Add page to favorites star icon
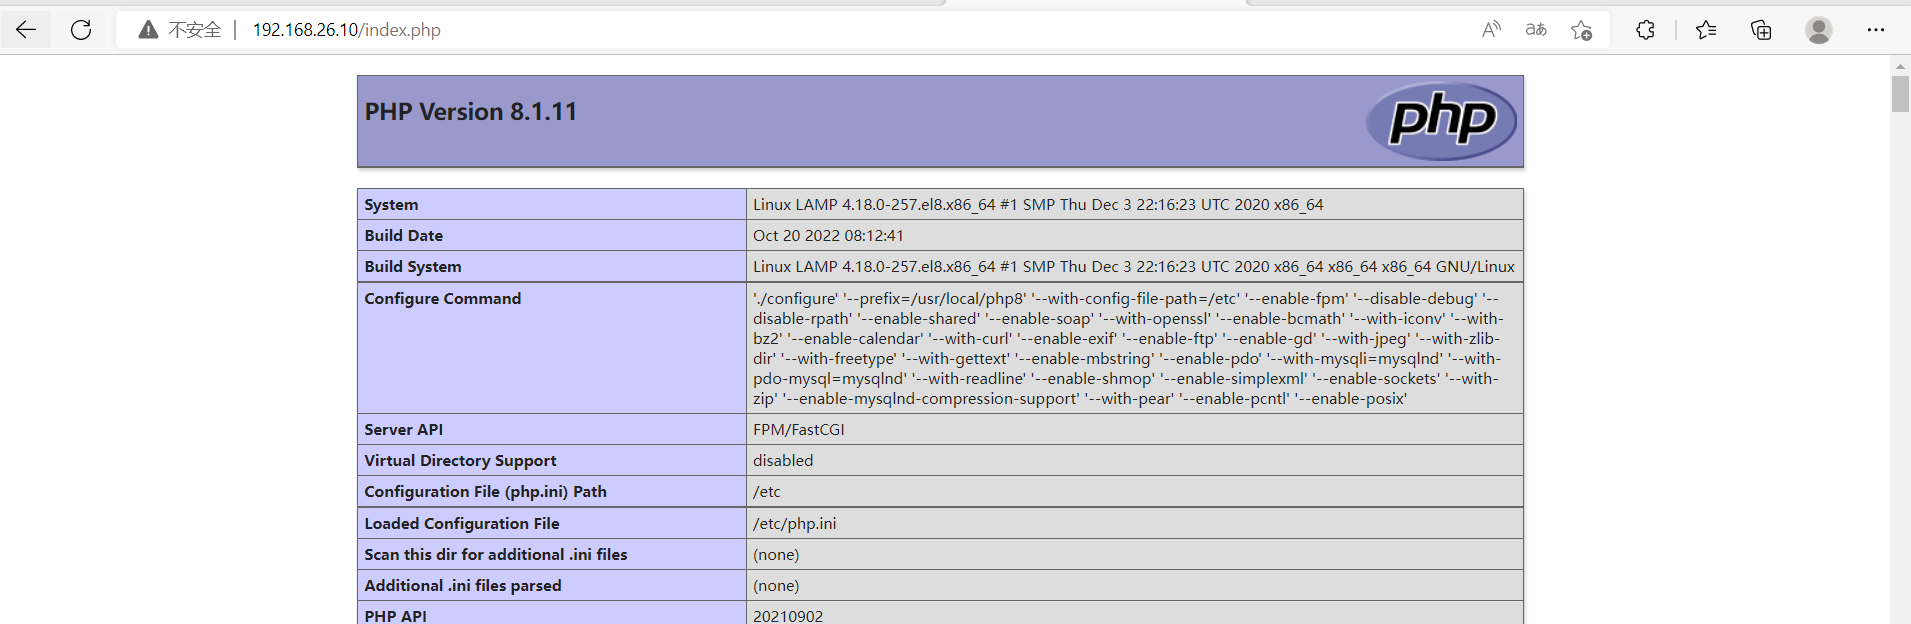This screenshot has height=624, width=1911. 1581,30
